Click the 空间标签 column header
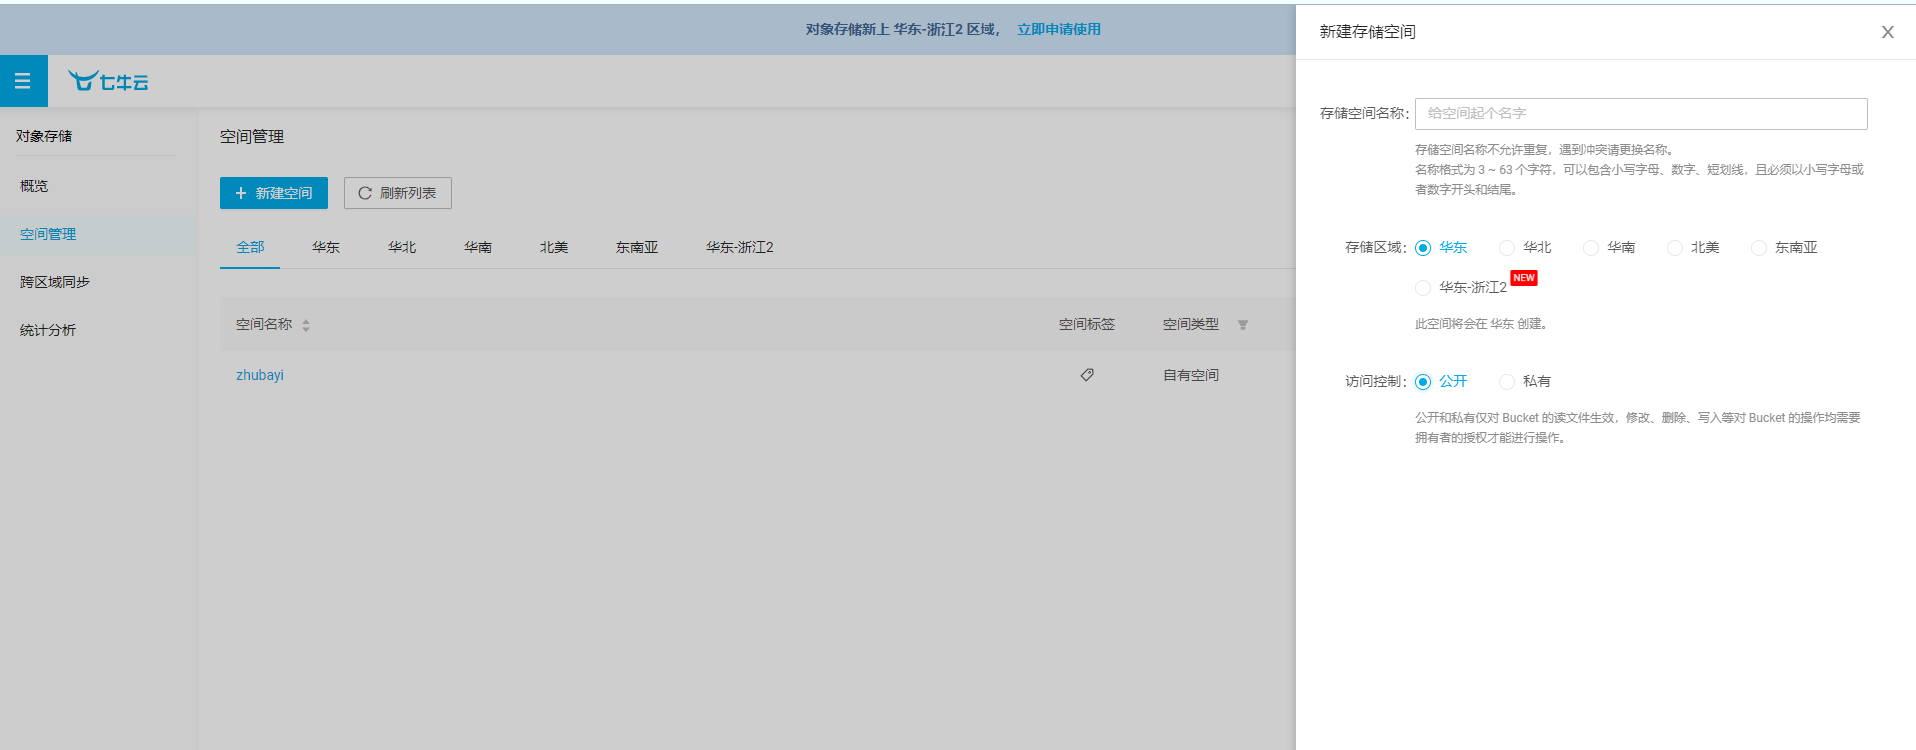The image size is (1916, 750). (1087, 324)
